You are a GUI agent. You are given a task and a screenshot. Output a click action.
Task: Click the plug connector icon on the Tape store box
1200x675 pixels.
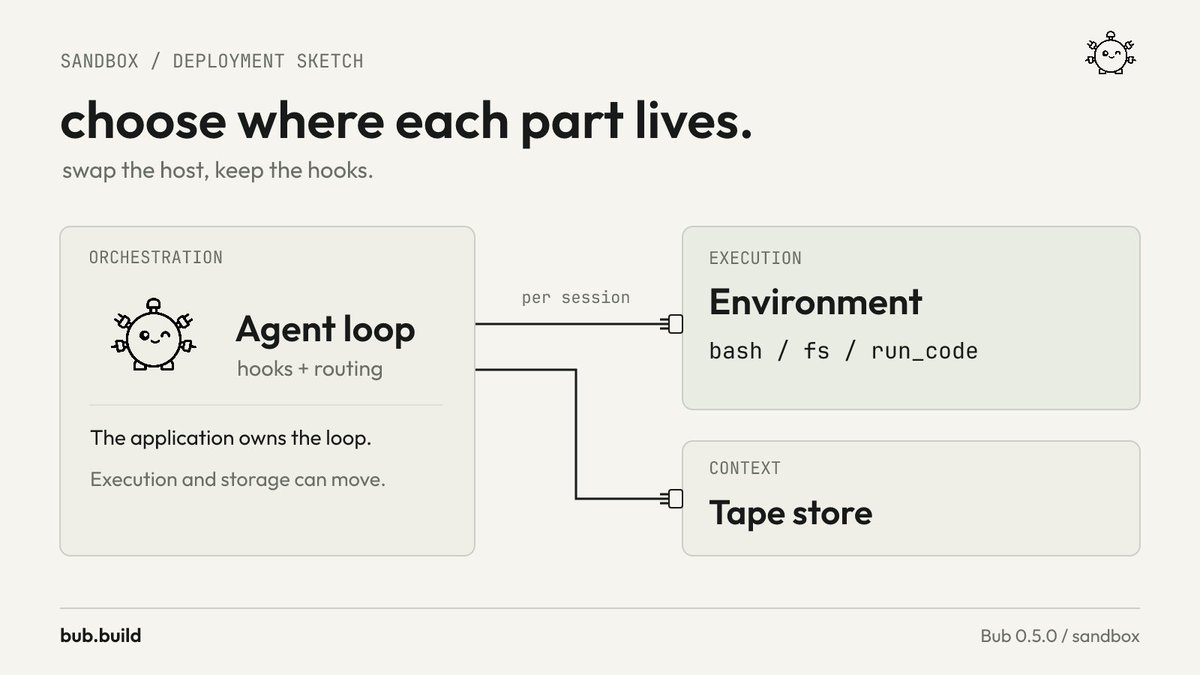point(674,498)
